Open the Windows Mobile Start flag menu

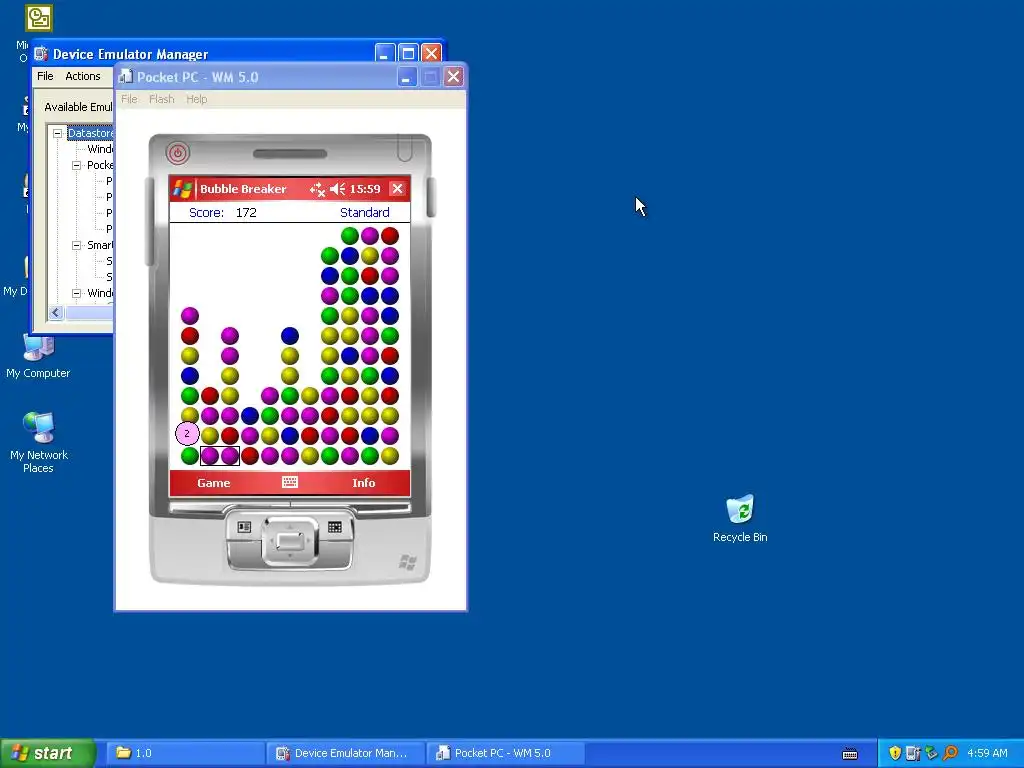pyautogui.click(x=182, y=189)
